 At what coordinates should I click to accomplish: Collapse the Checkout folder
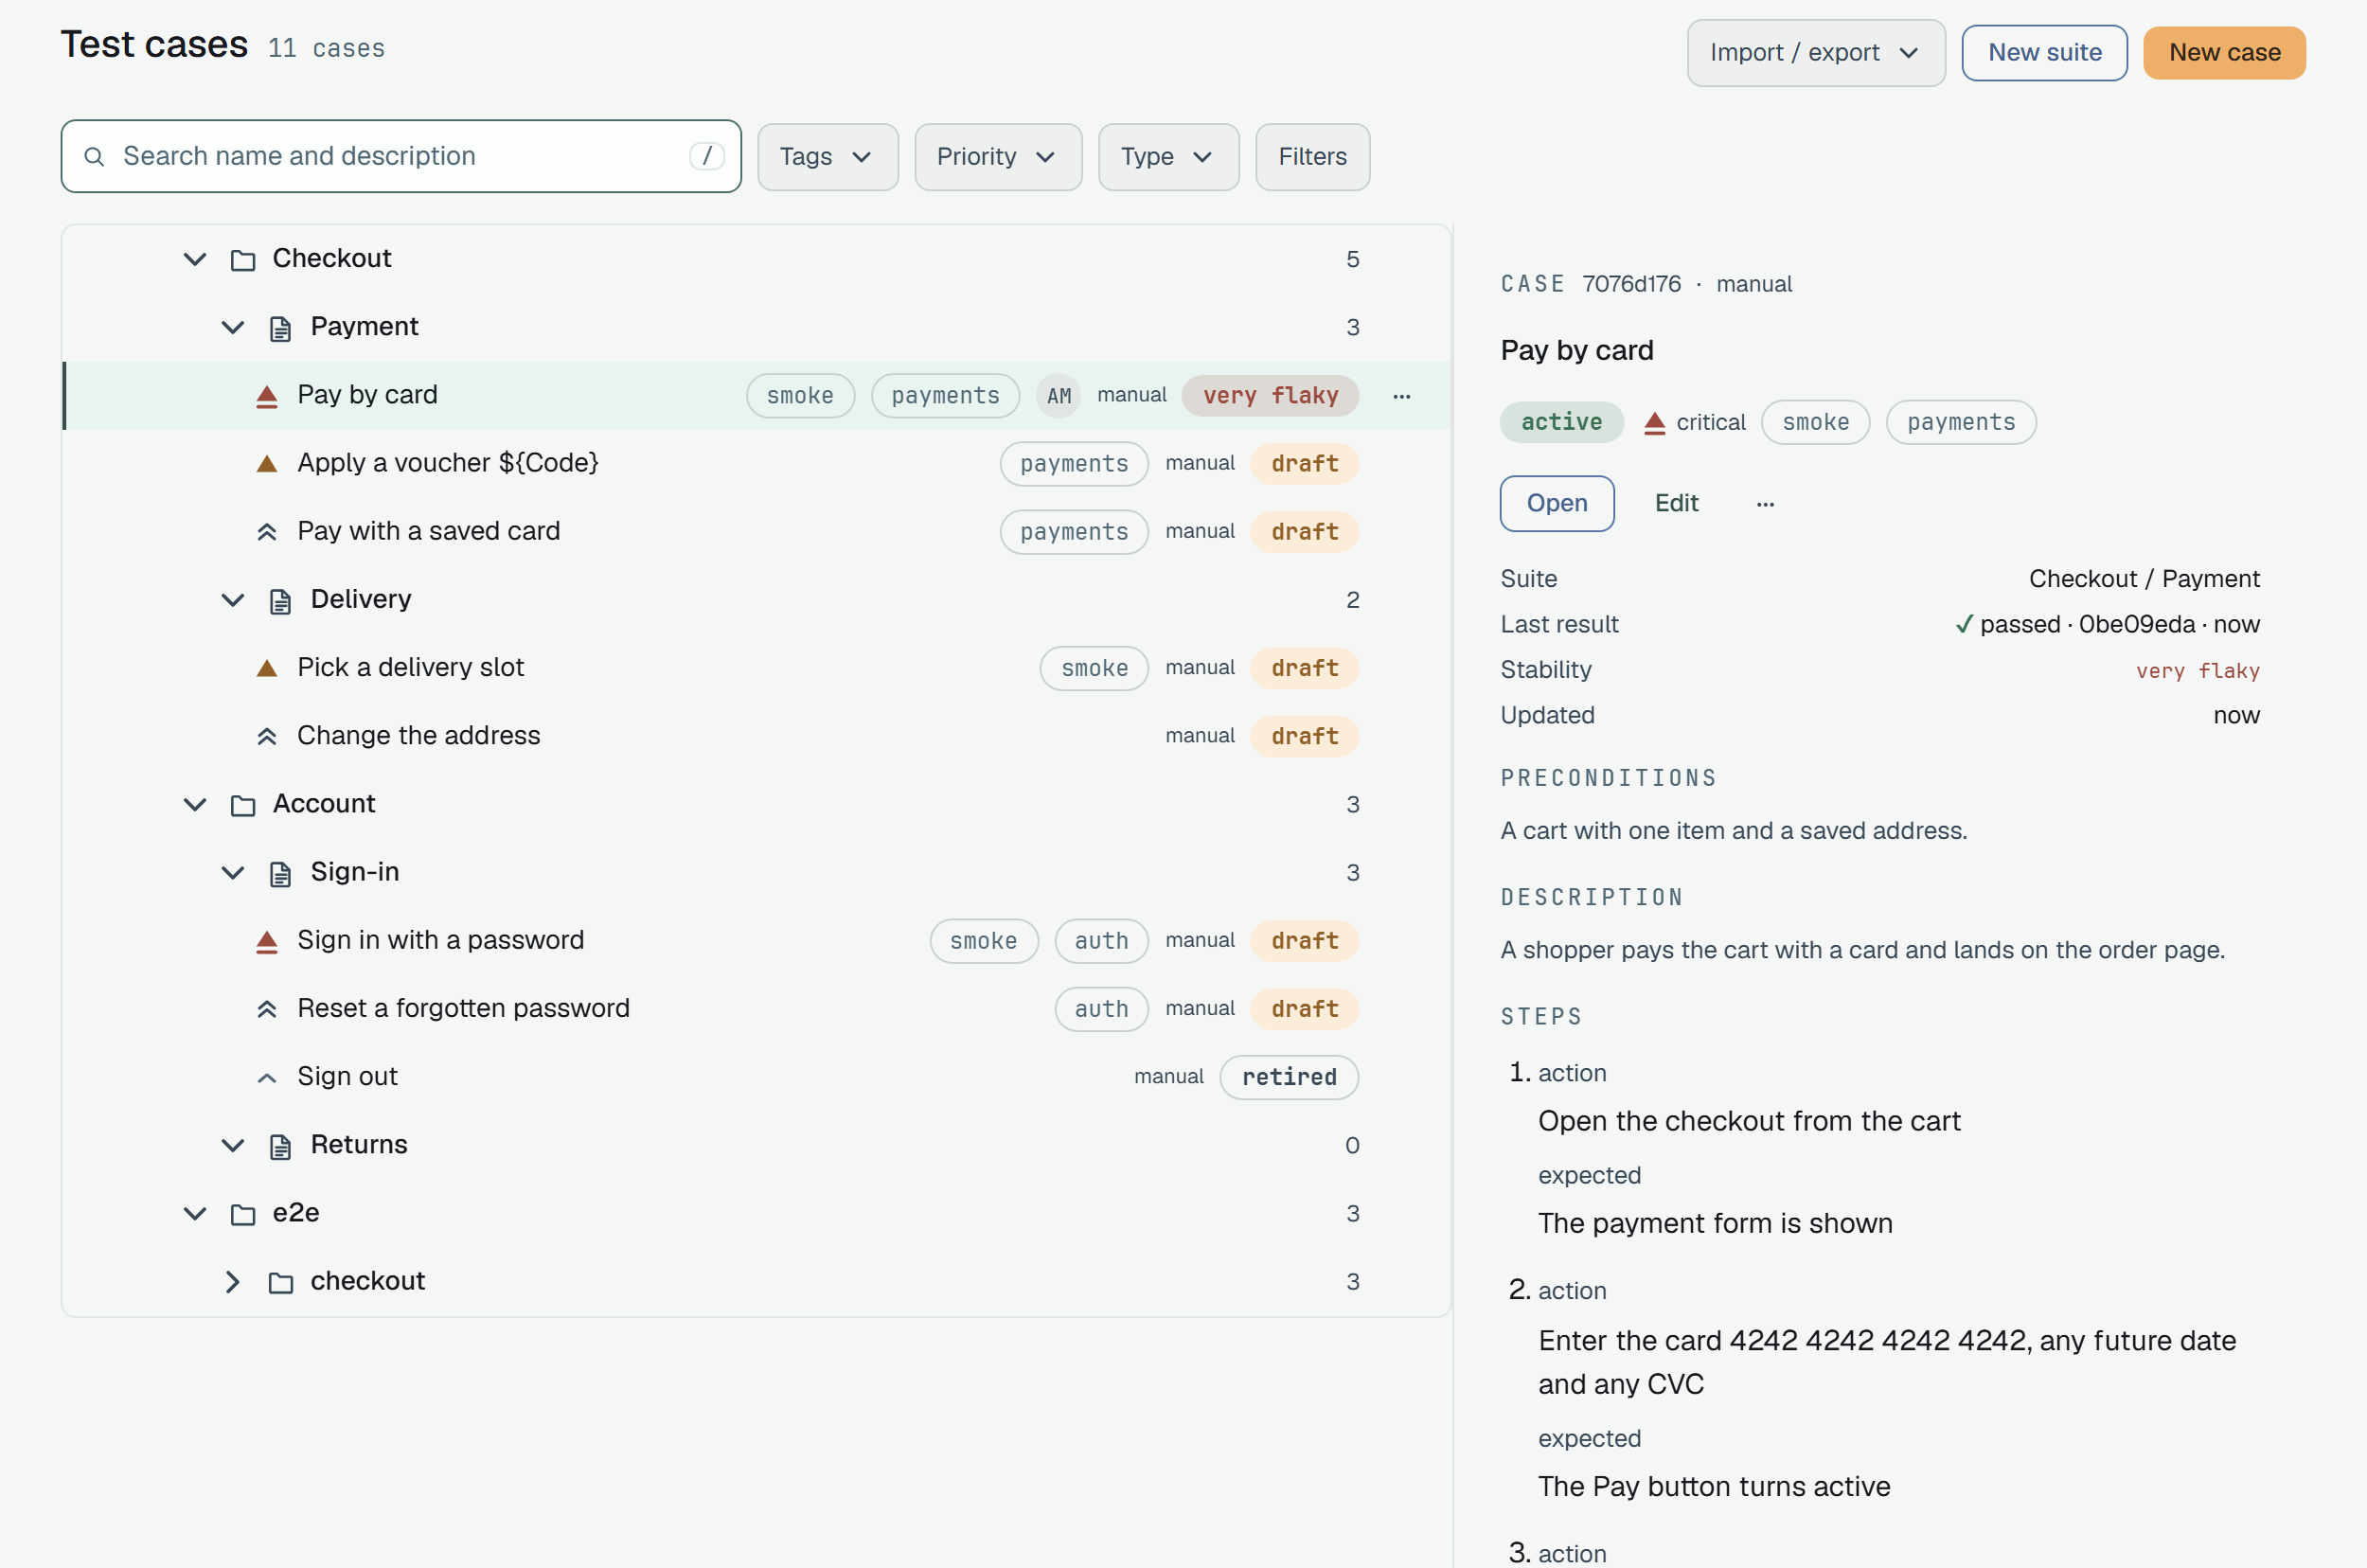point(195,260)
